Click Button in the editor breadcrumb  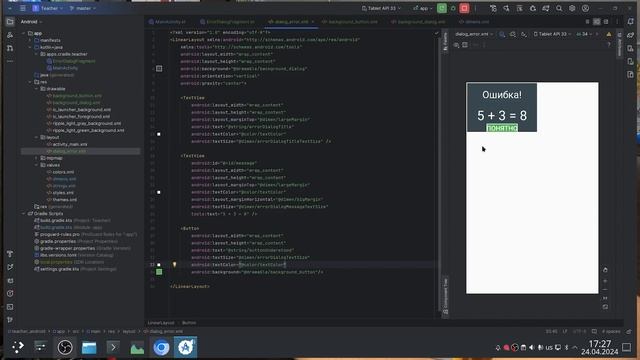click(x=189, y=323)
